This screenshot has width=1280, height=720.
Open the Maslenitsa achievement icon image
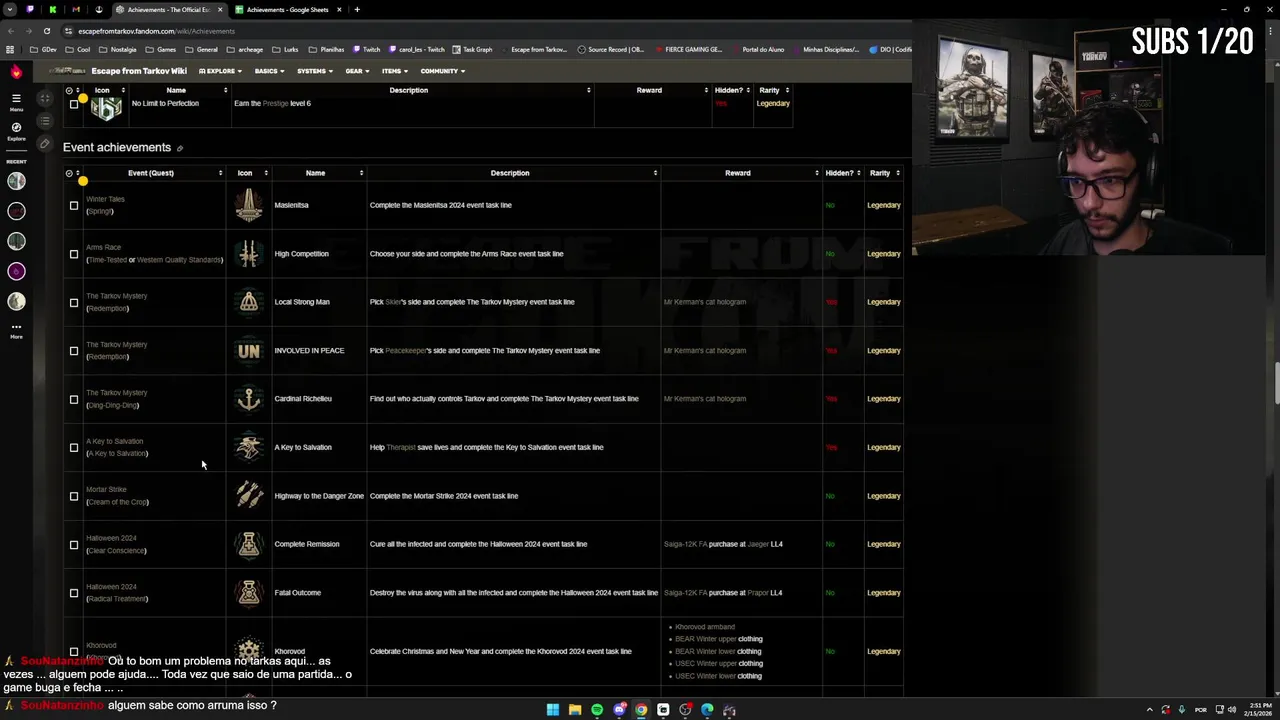pyautogui.click(x=249, y=205)
